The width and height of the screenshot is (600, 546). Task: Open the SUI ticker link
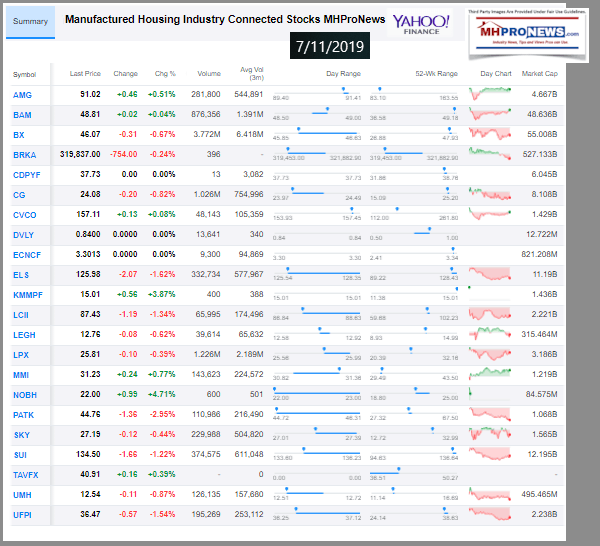coord(20,455)
